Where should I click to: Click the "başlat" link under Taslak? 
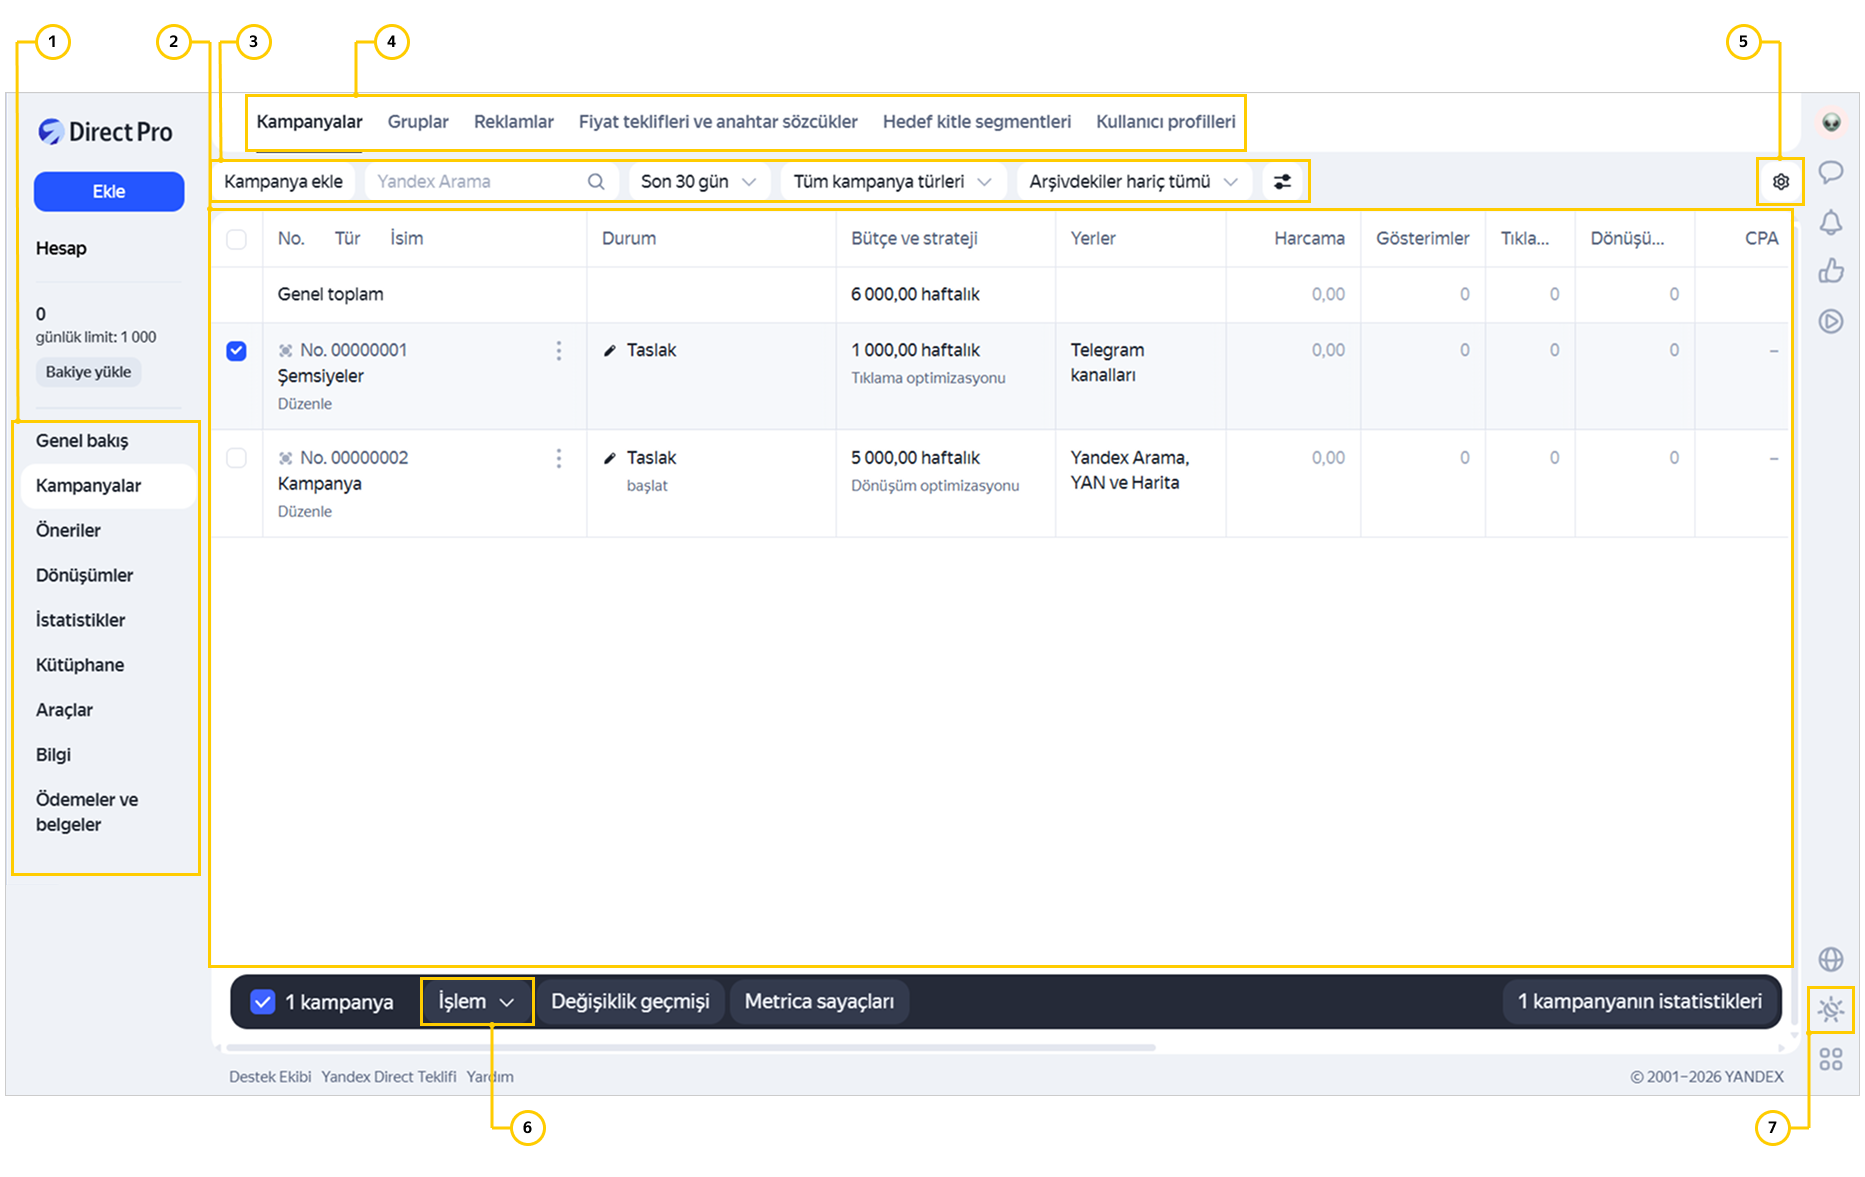click(x=647, y=486)
